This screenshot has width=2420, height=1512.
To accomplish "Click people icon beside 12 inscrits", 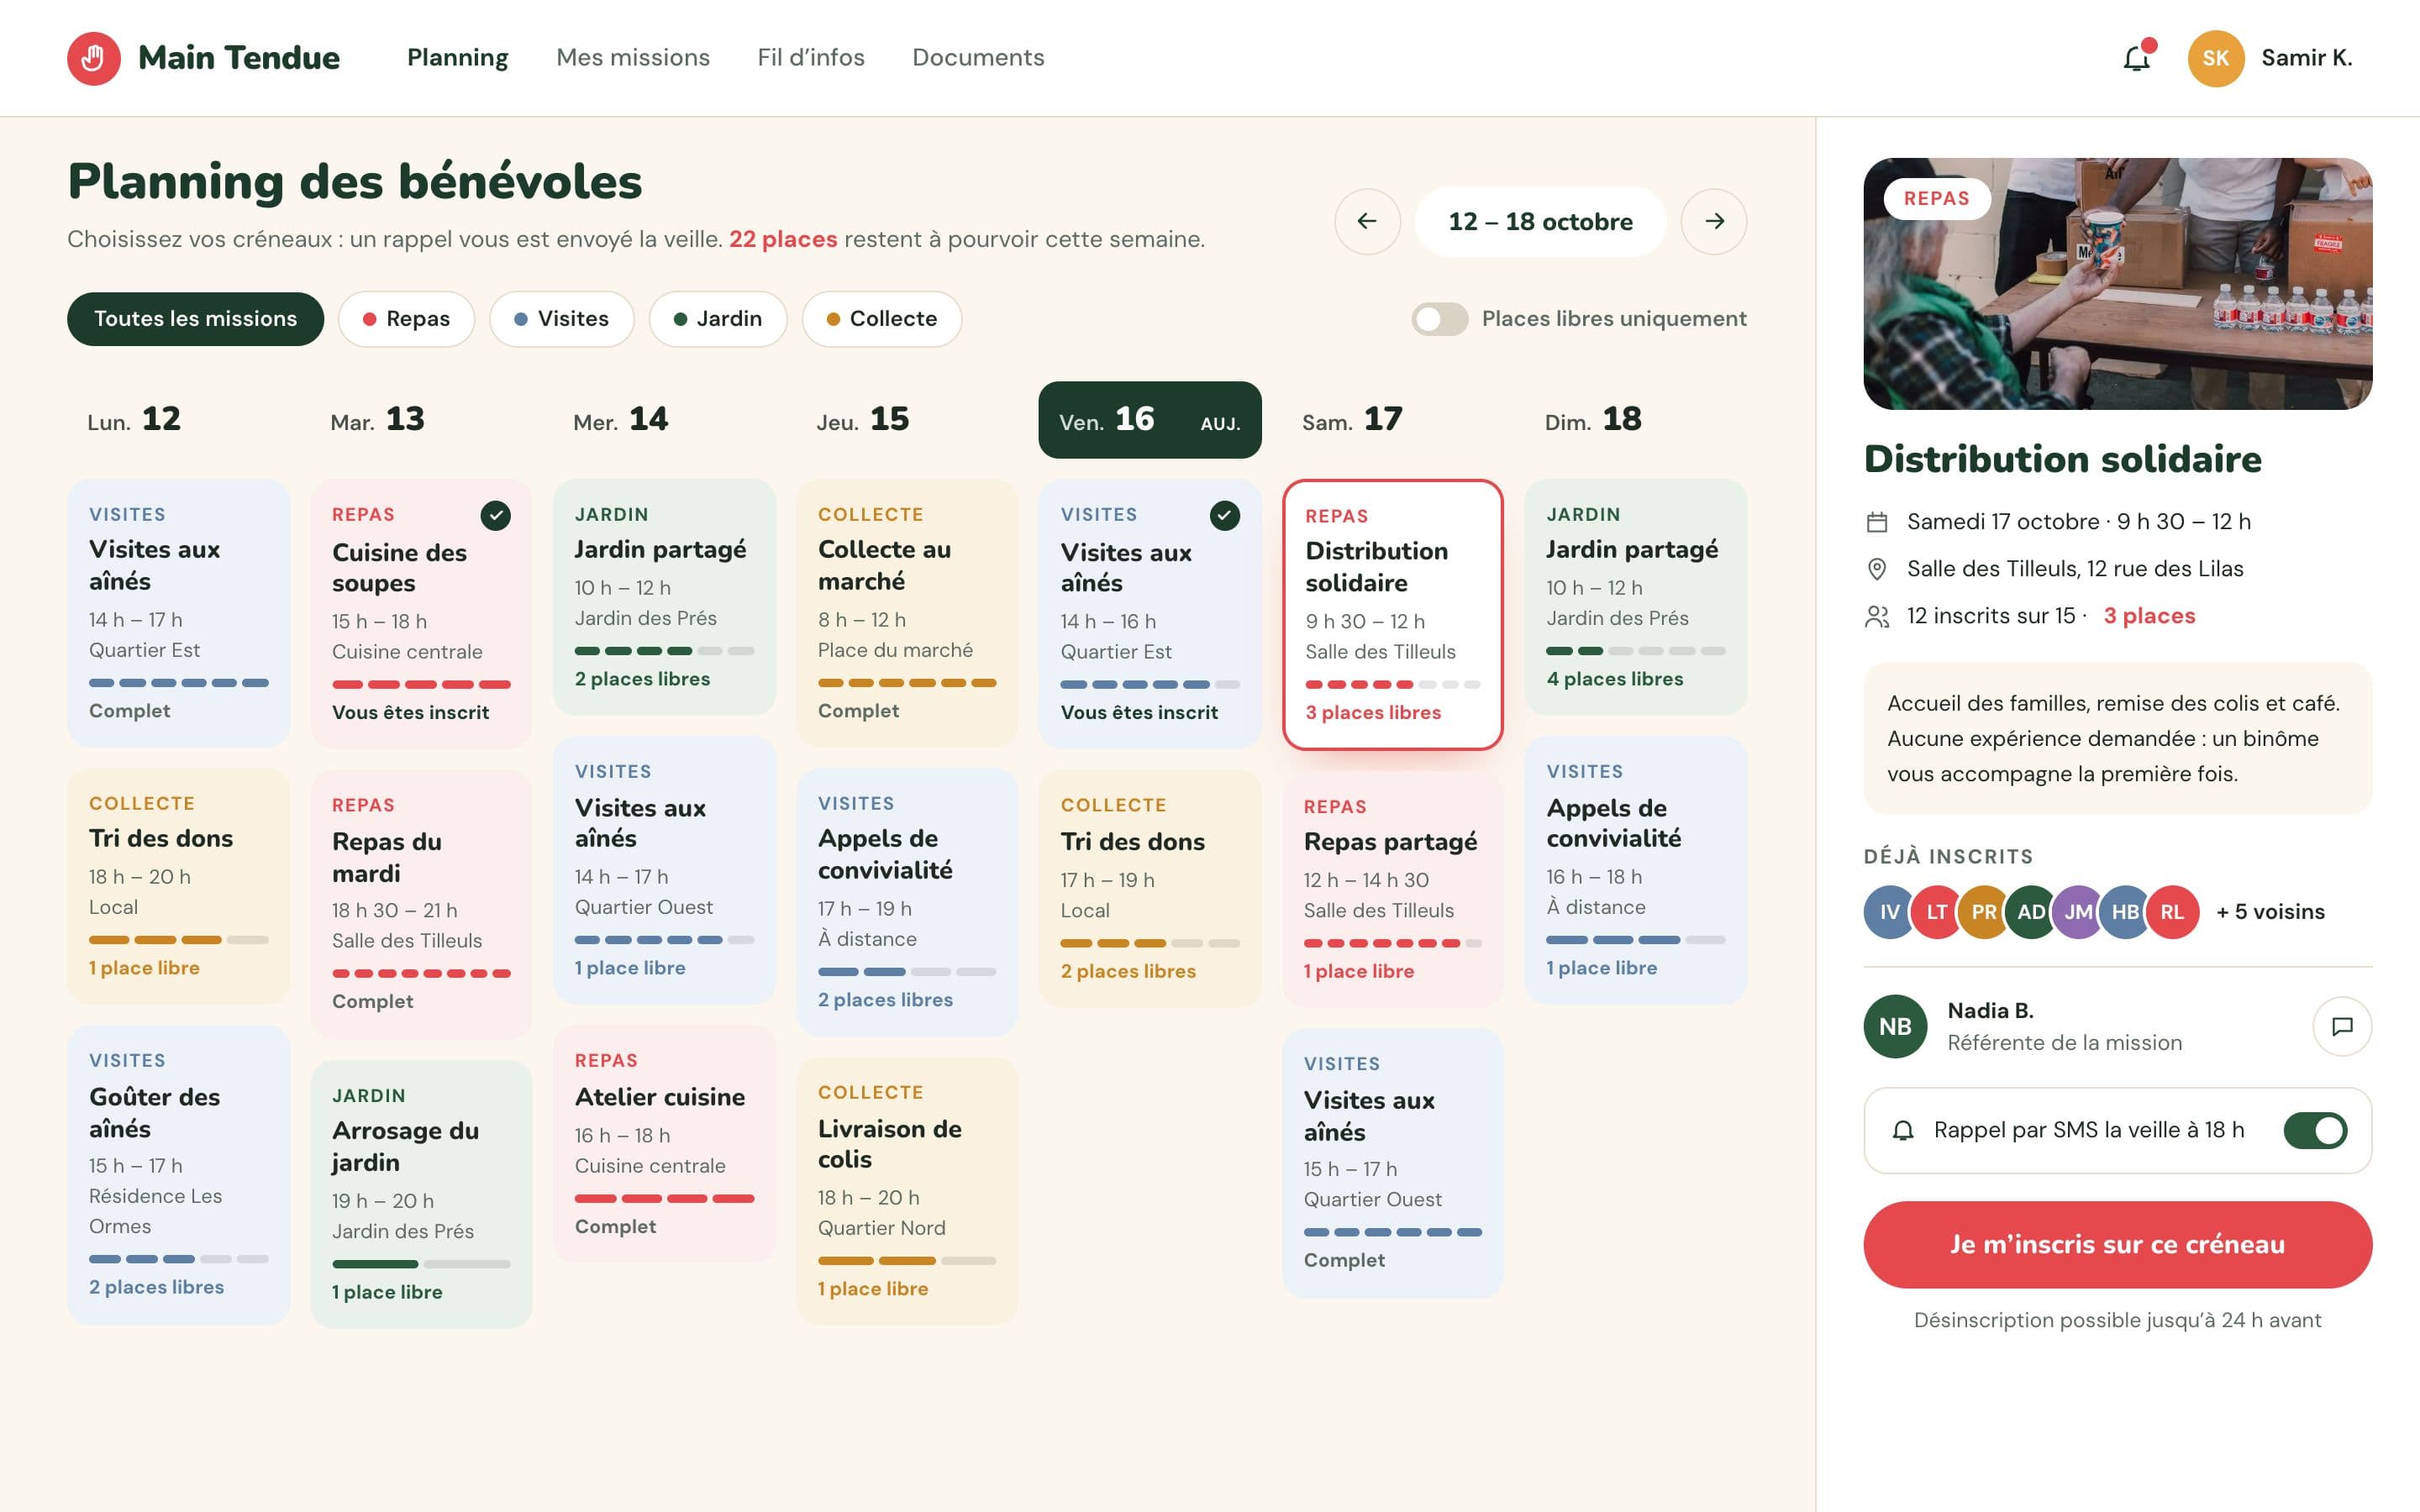I will click(x=1877, y=616).
